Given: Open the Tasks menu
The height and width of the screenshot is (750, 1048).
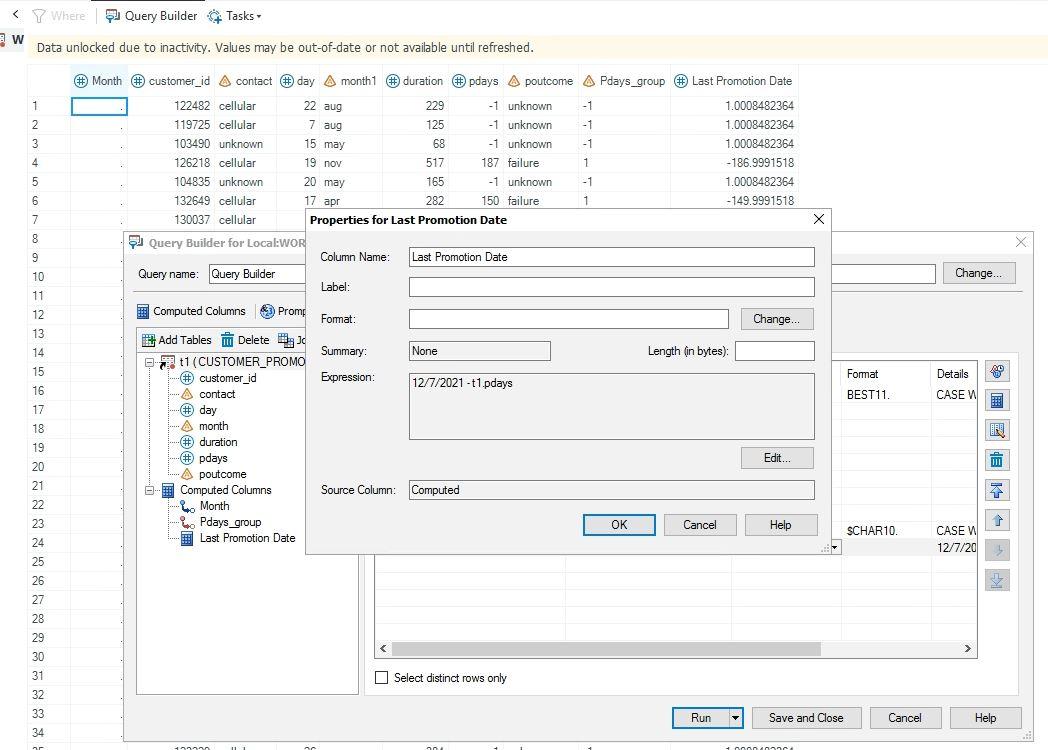Looking at the screenshot, I should click(236, 15).
